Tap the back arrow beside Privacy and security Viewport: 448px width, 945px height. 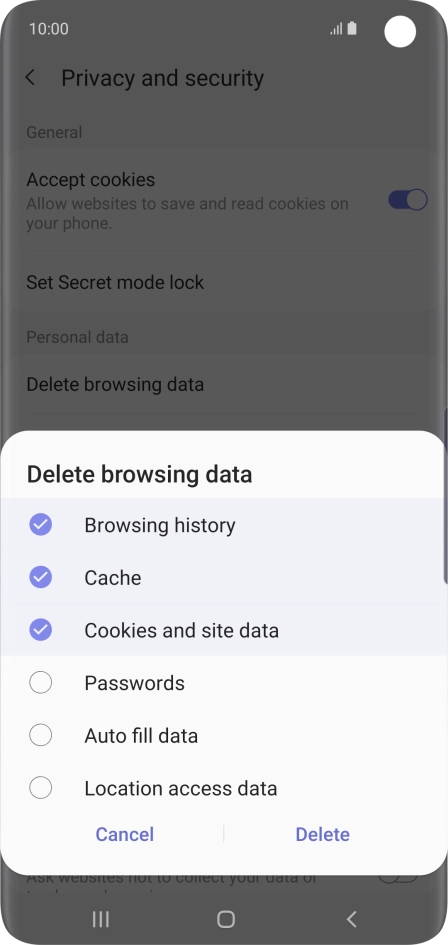pos(30,78)
